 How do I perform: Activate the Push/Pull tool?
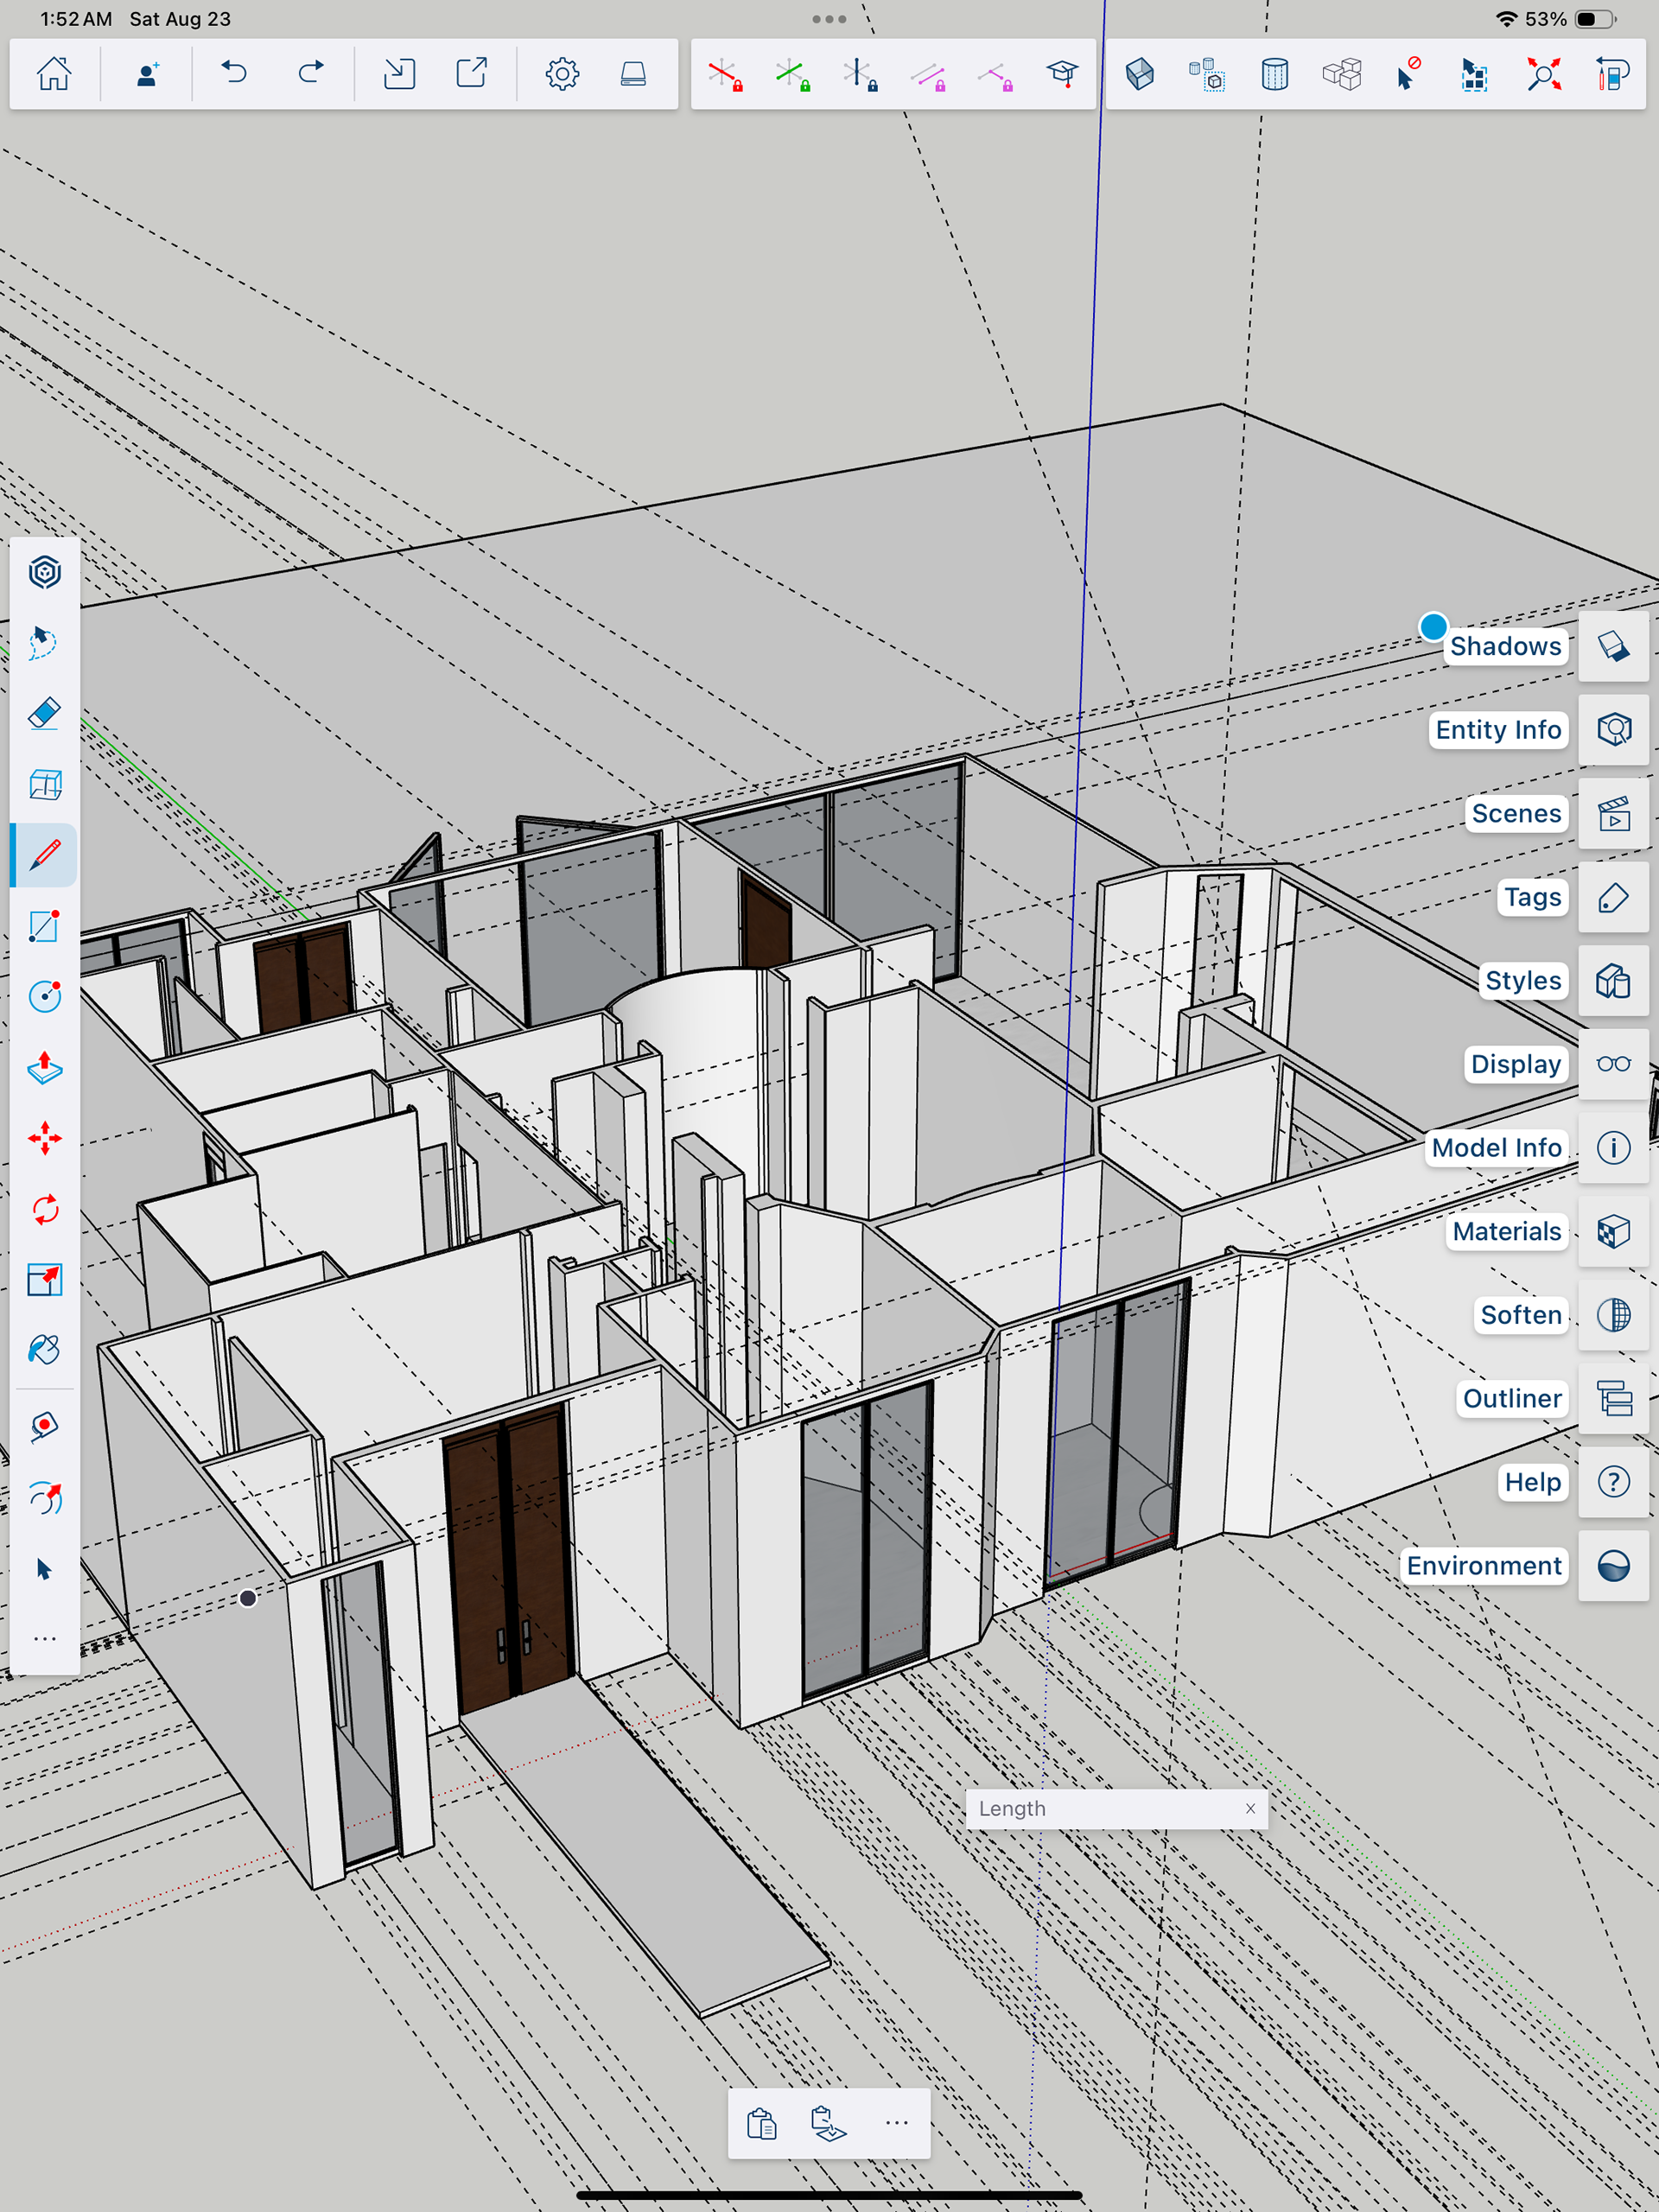44,1067
